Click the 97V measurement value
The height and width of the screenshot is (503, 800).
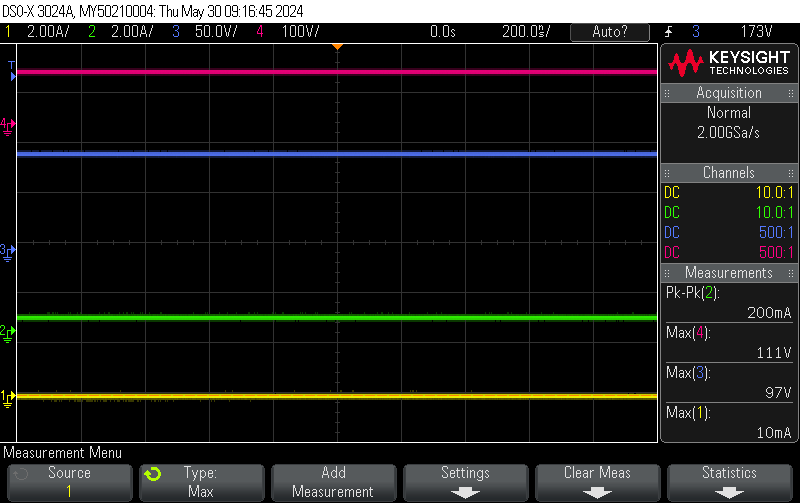[778, 393]
